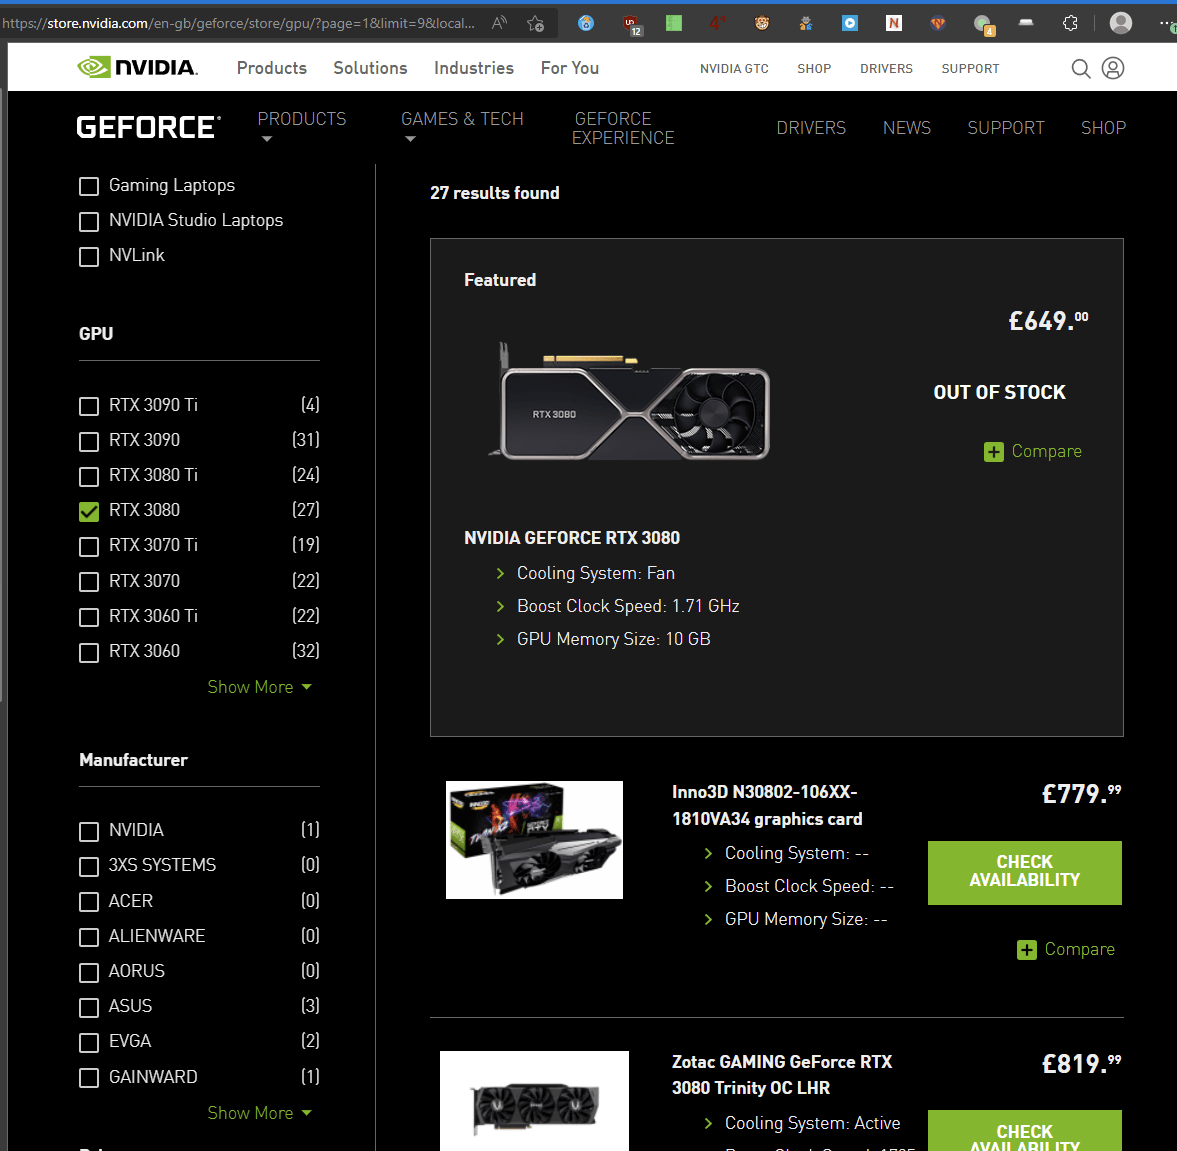The width and height of the screenshot is (1177, 1151).
Task: Click the Inno3D graphics card thumbnail
Action: coord(534,839)
